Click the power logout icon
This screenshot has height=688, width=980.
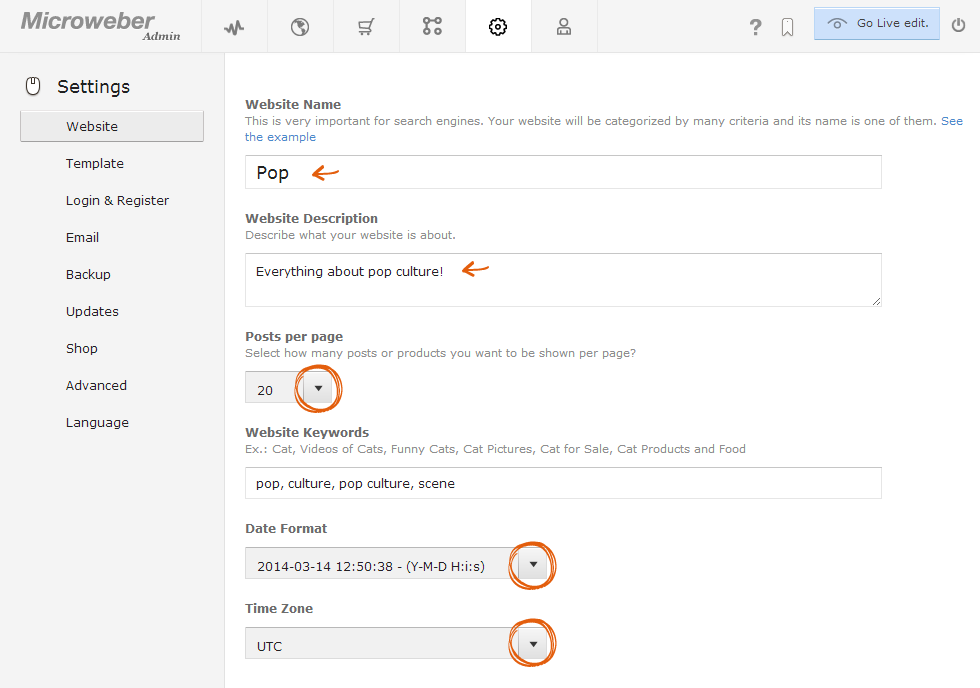coord(958,26)
